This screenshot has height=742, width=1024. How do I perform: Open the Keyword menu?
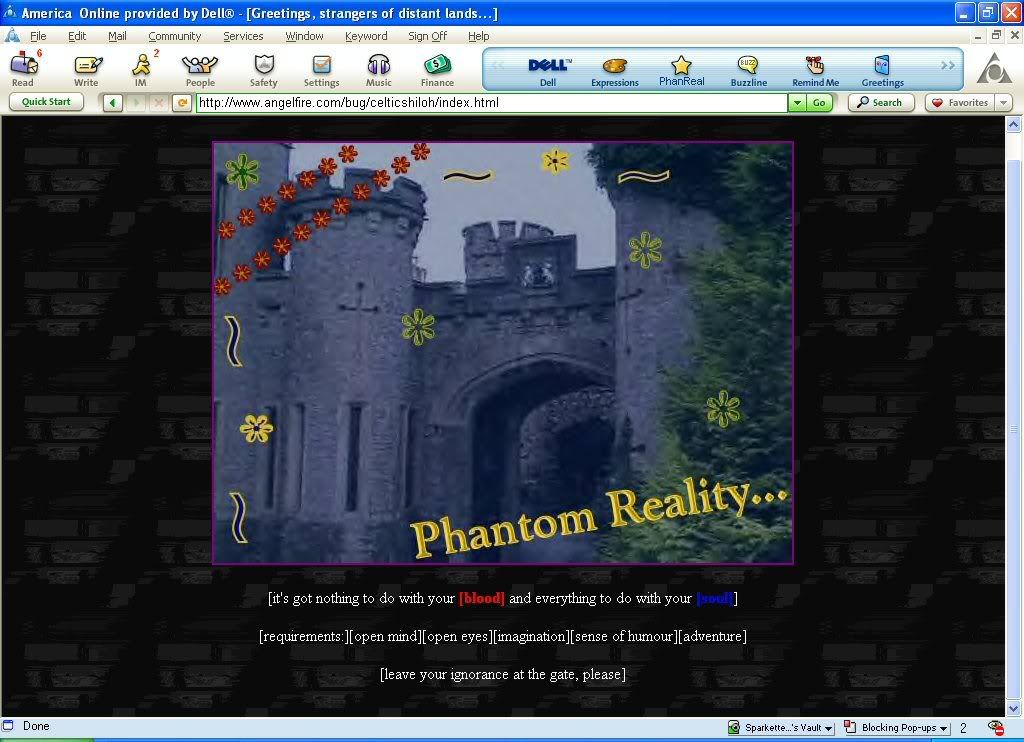tap(365, 36)
